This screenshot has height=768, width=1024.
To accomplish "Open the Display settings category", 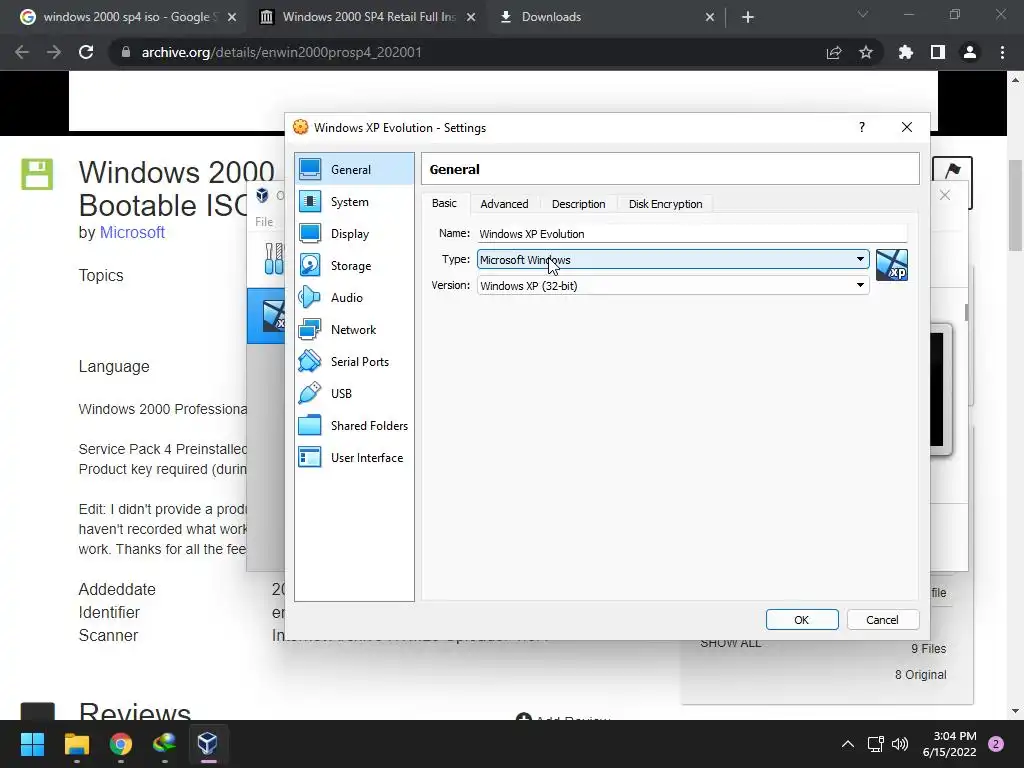I will pos(354,234).
